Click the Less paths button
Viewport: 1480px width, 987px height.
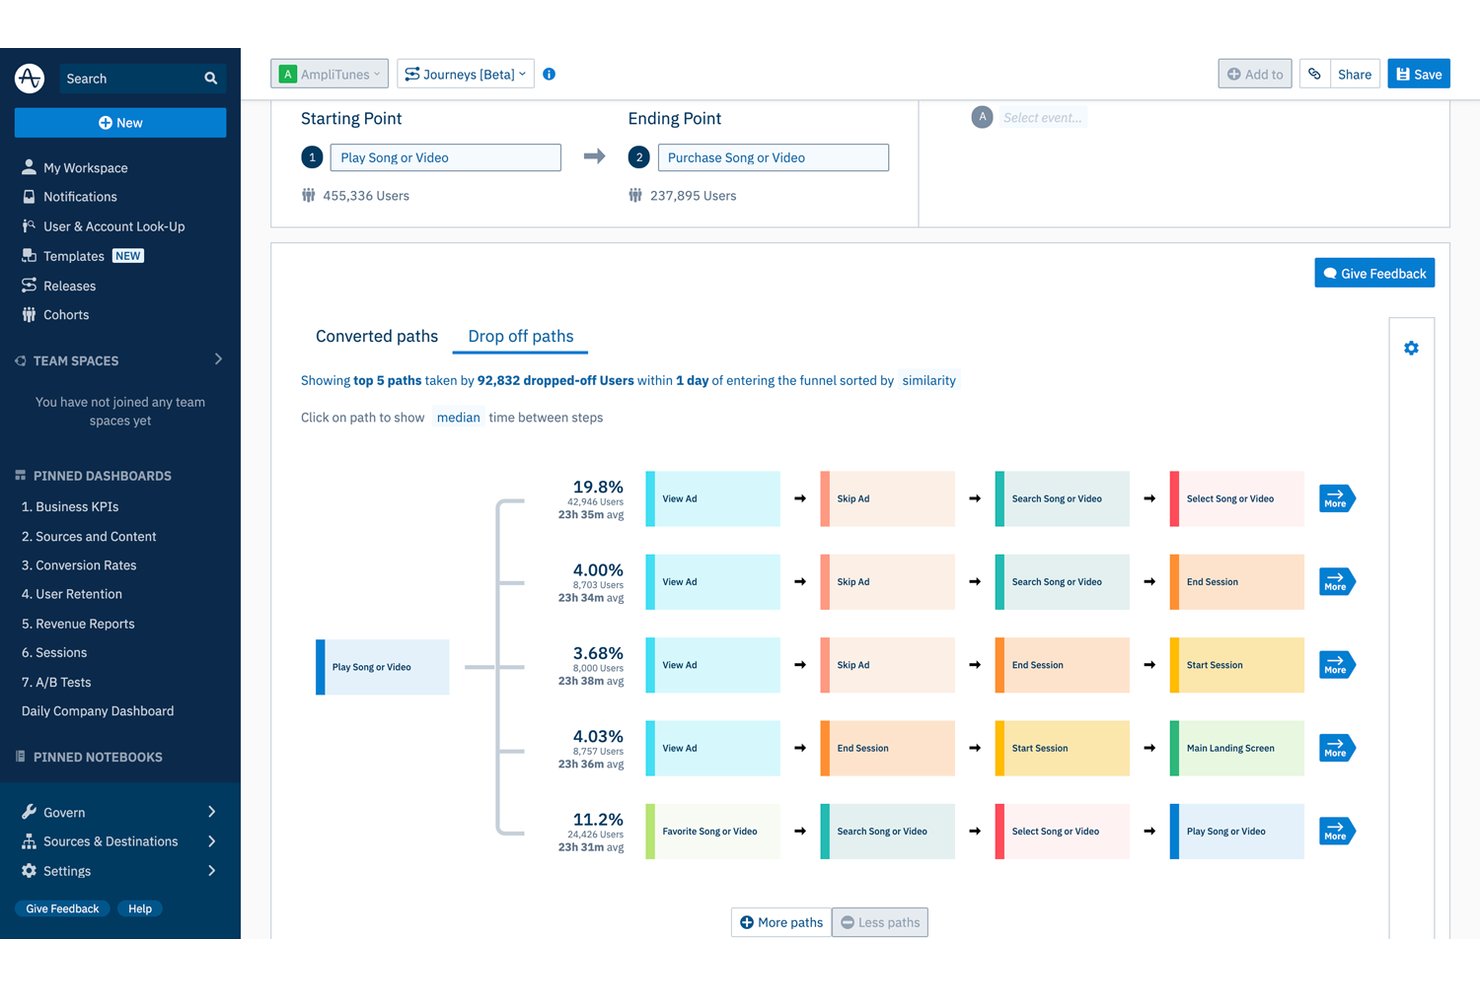[880, 922]
